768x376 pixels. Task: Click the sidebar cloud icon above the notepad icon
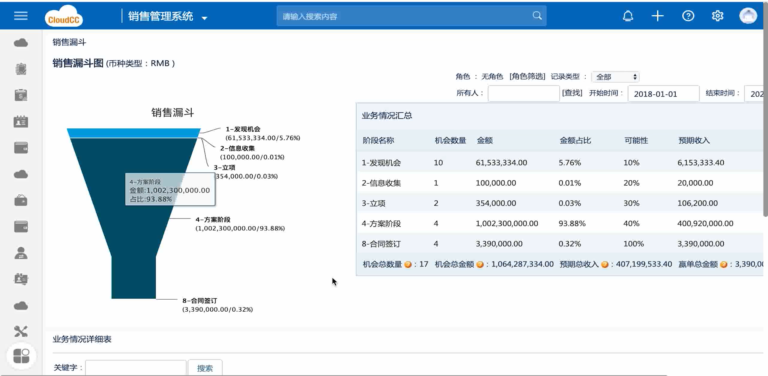coord(21,43)
